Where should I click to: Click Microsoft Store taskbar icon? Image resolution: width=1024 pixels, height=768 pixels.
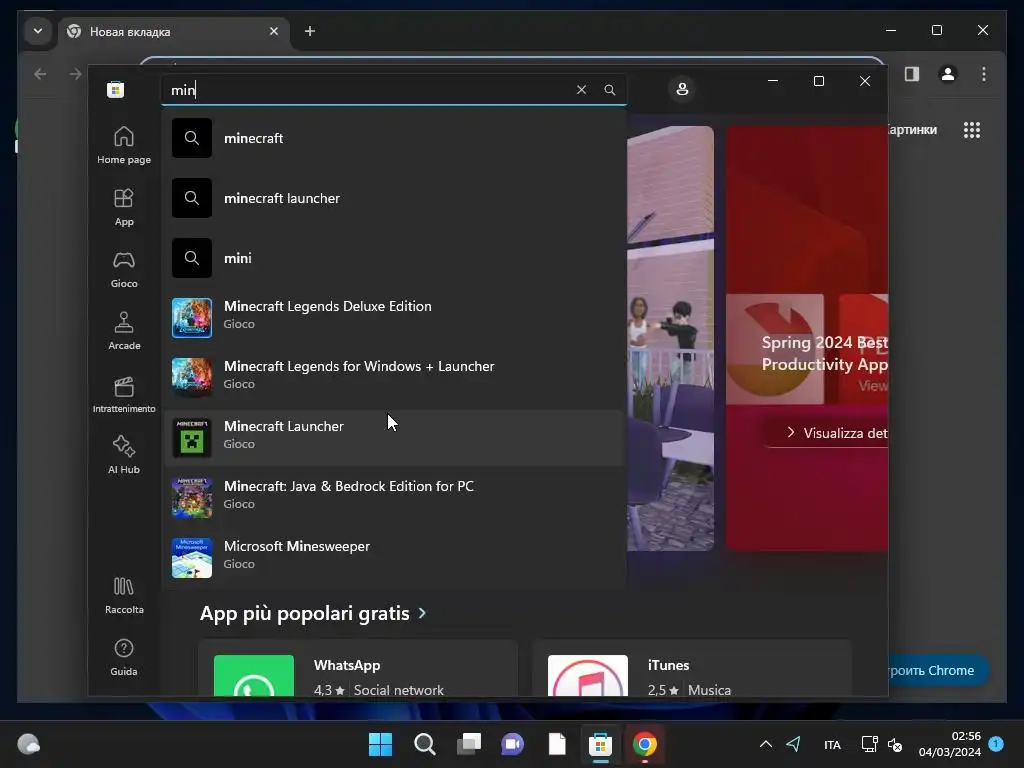coord(600,744)
